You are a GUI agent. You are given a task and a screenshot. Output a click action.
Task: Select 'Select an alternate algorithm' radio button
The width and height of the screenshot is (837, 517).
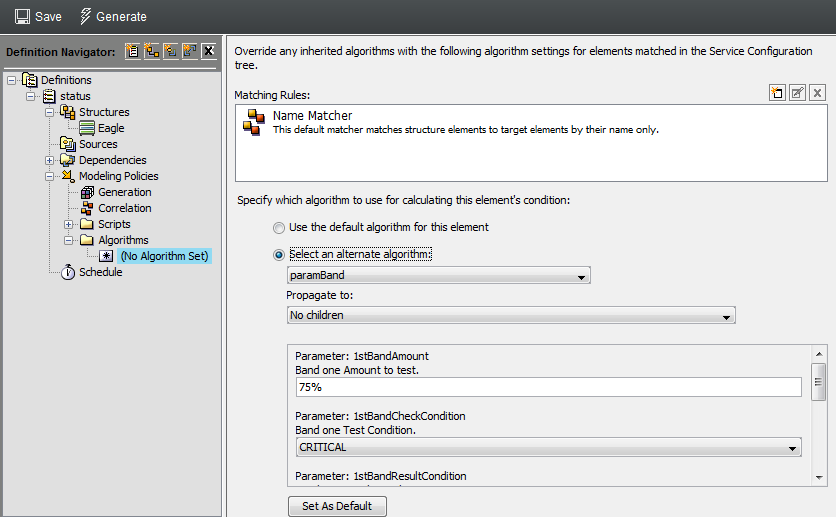(279, 255)
